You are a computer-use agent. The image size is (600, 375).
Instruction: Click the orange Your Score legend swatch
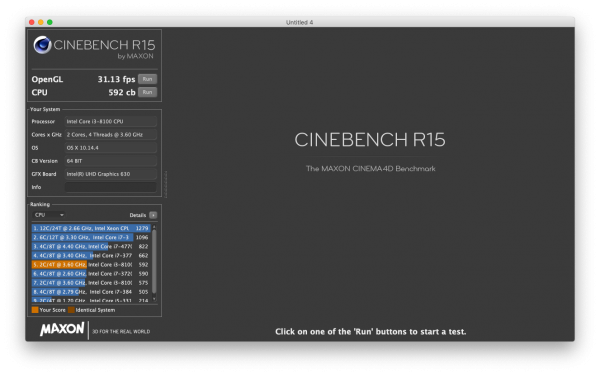pyautogui.click(x=35, y=310)
